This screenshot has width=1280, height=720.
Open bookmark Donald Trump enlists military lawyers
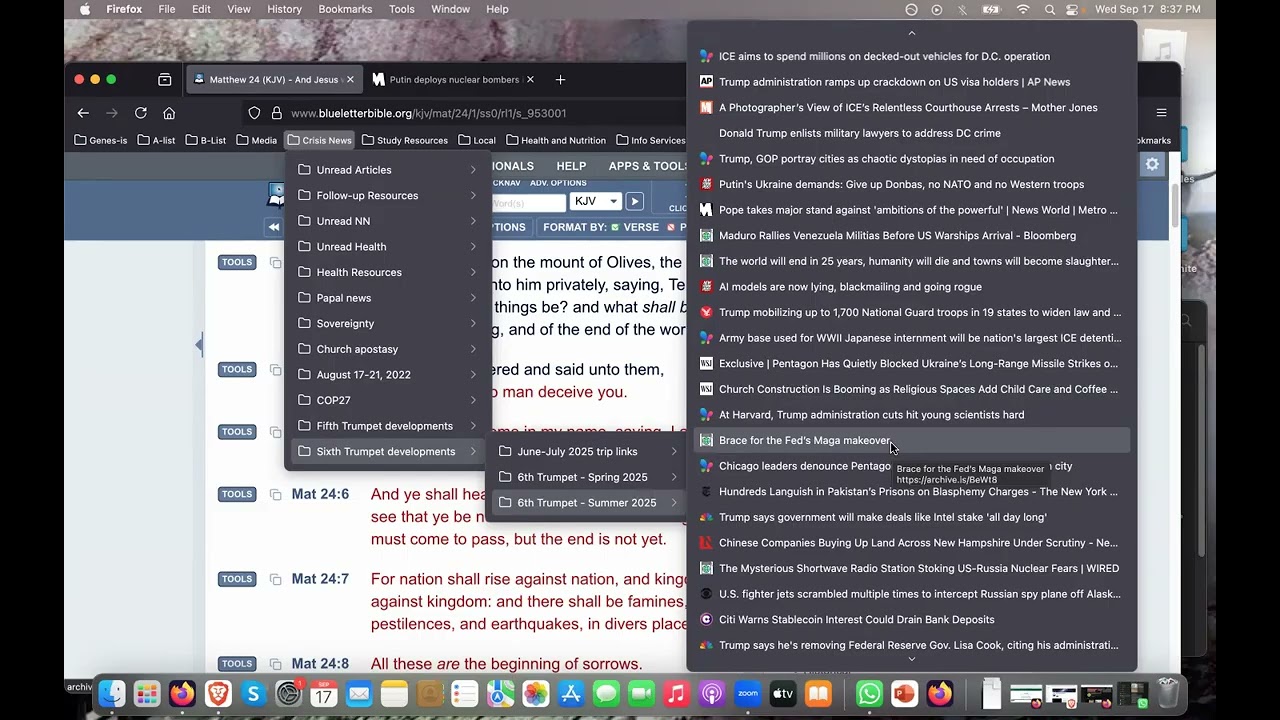(911, 133)
